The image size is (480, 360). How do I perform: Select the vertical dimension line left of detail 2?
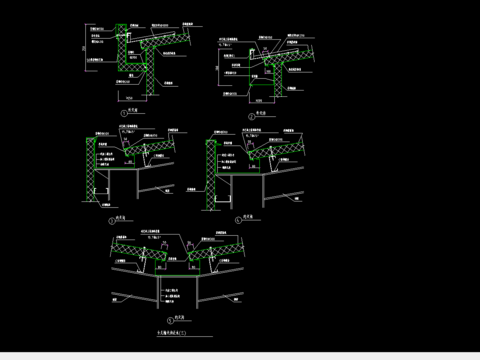click(219, 67)
